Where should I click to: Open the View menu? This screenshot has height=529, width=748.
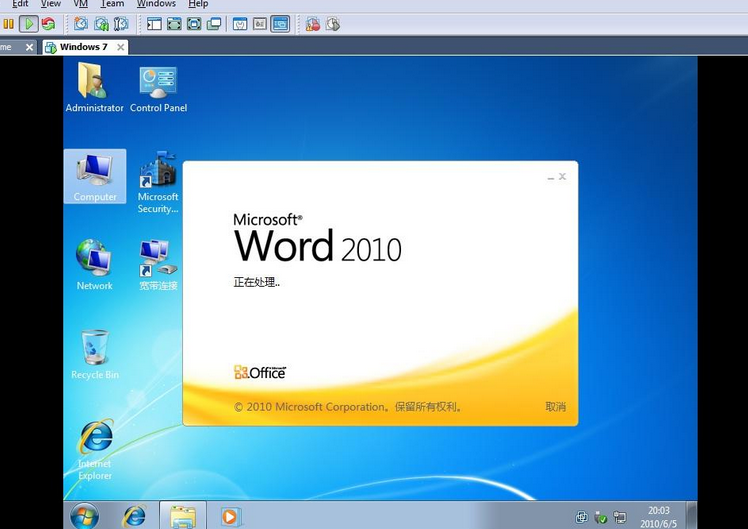[x=51, y=4]
